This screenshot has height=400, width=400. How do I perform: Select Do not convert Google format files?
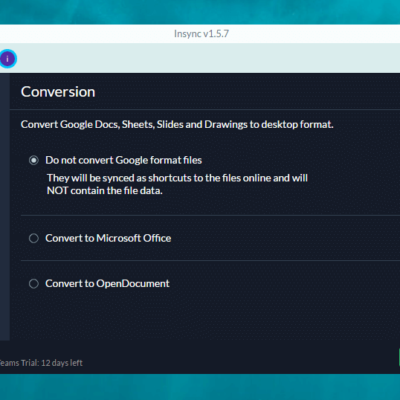click(x=34, y=160)
